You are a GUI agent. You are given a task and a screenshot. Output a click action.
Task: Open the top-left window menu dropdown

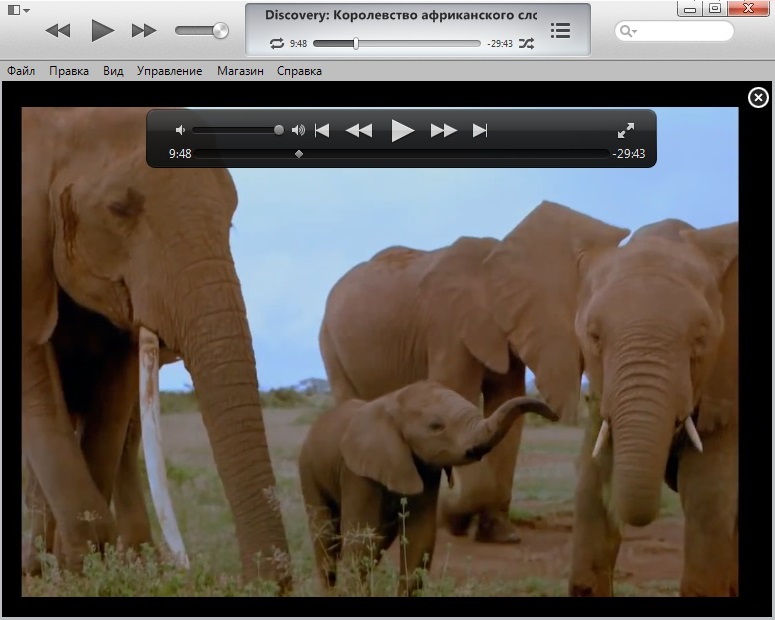(x=19, y=10)
